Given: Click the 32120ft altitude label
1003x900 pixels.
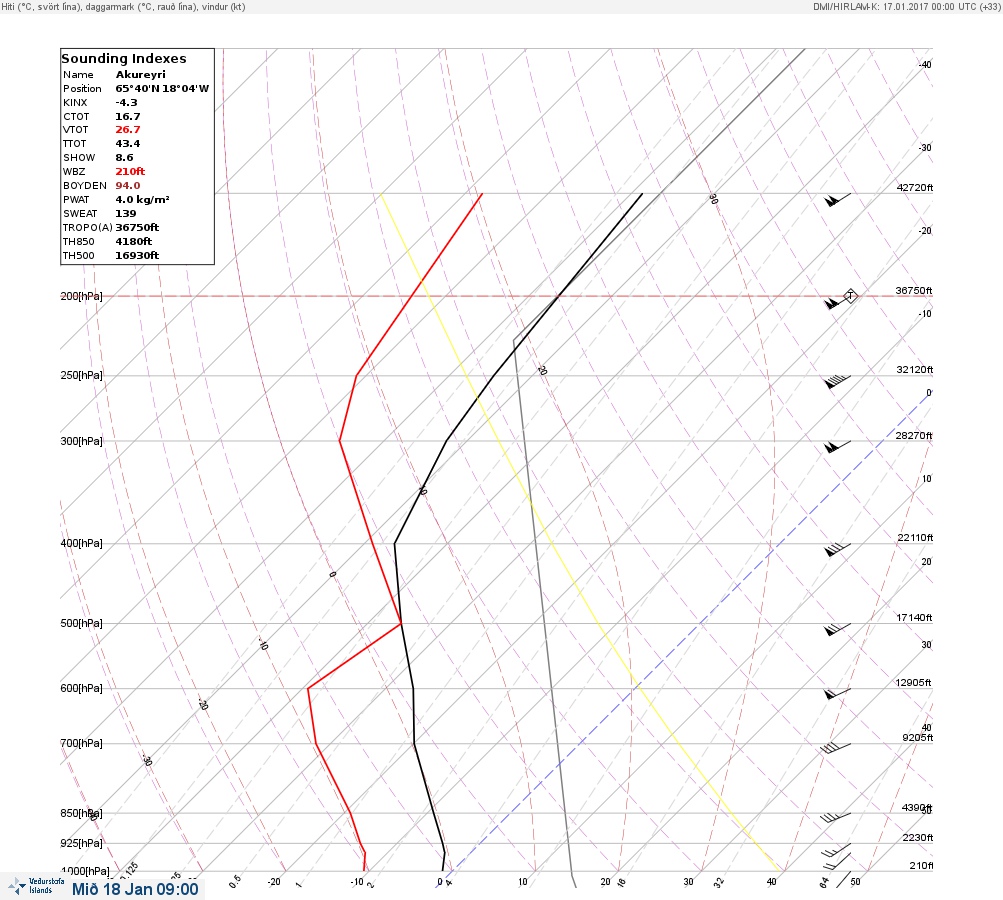Looking at the screenshot, I should 915,370.
